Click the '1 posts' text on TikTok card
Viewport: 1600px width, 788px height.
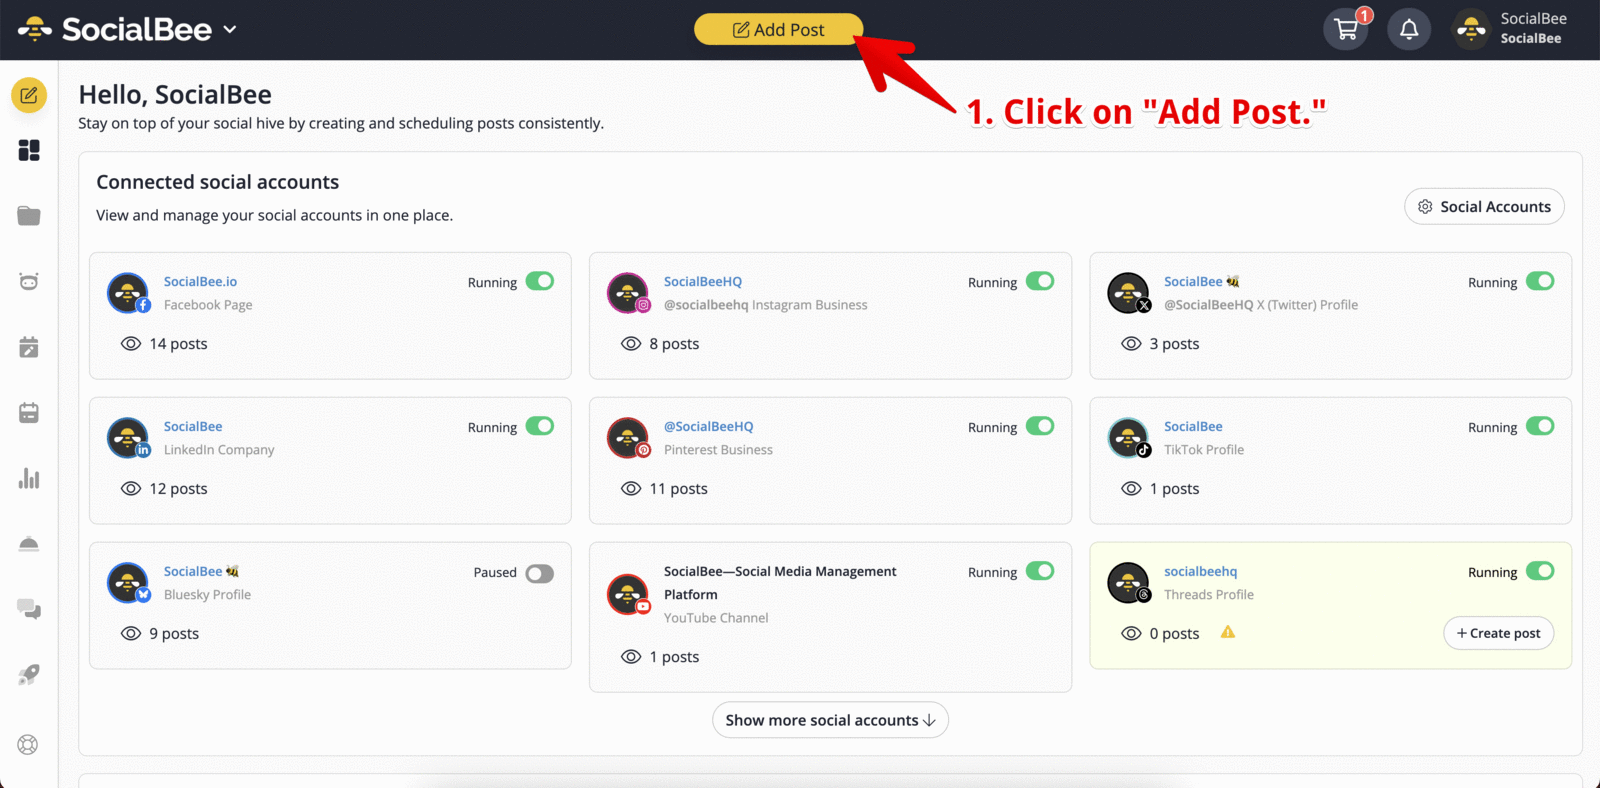(x=1174, y=488)
